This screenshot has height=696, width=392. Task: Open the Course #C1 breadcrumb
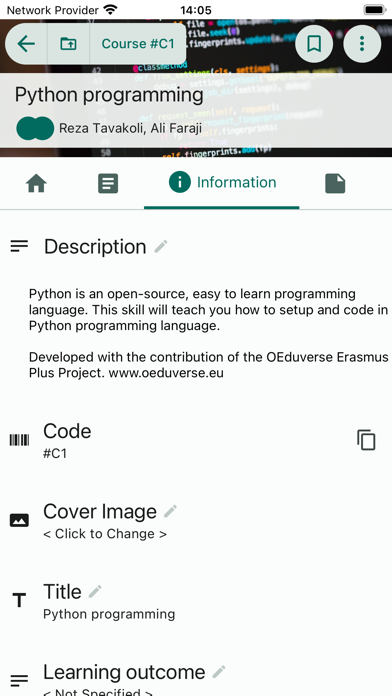click(x=138, y=44)
